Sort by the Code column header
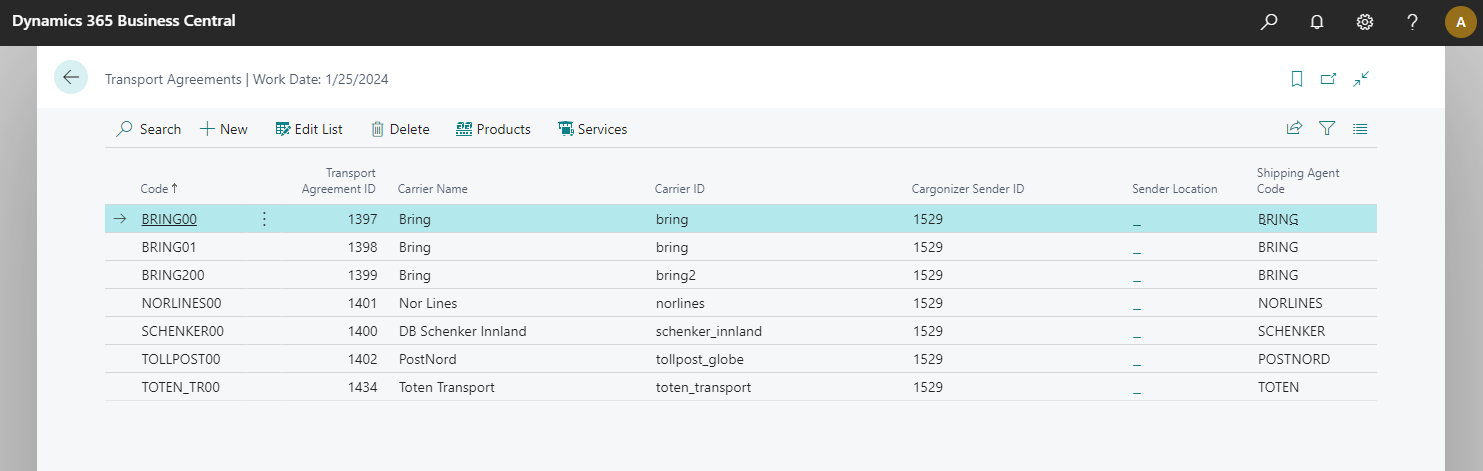Image resolution: width=1483 pixels, height=471 pixels. click(155, 188)
